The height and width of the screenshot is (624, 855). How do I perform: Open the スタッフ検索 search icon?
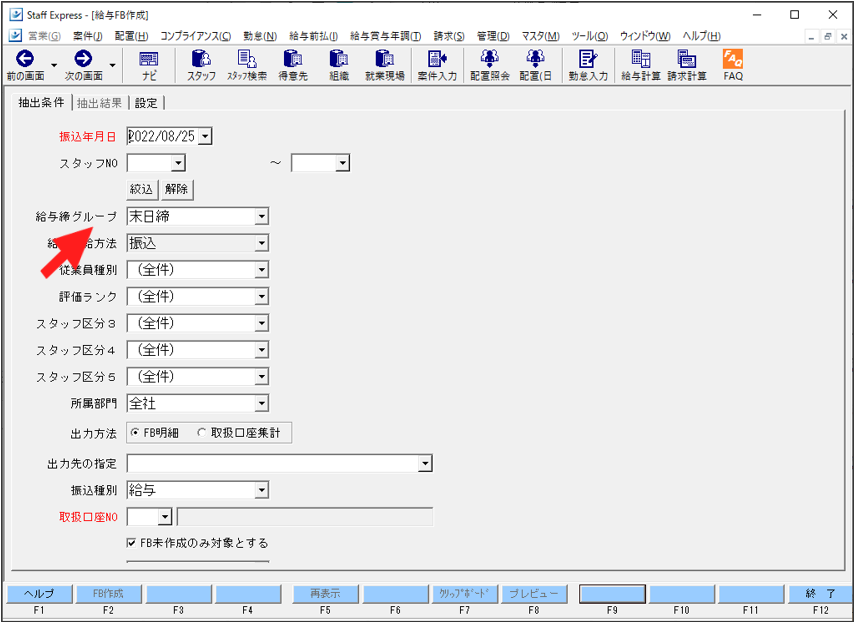point(247,59)
